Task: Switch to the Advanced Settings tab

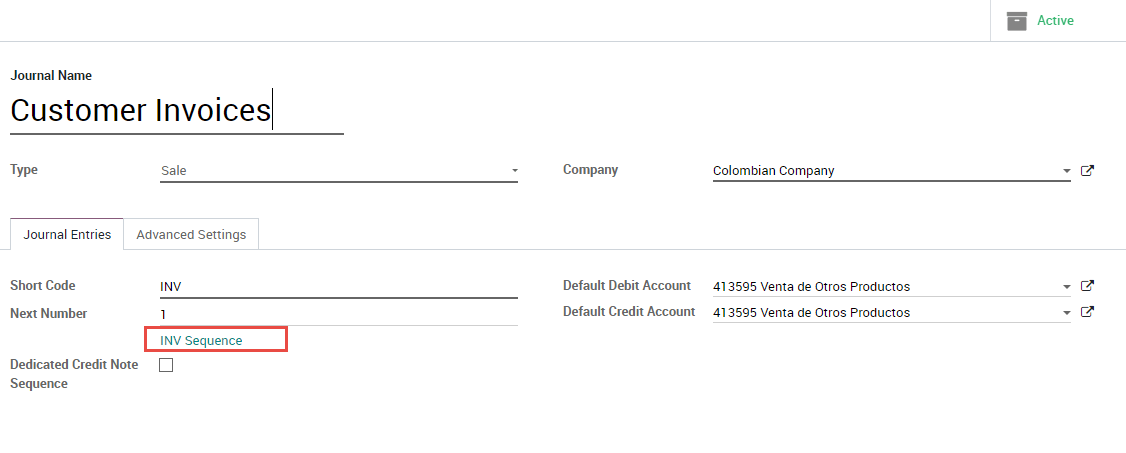Action: tap(191, 235)
